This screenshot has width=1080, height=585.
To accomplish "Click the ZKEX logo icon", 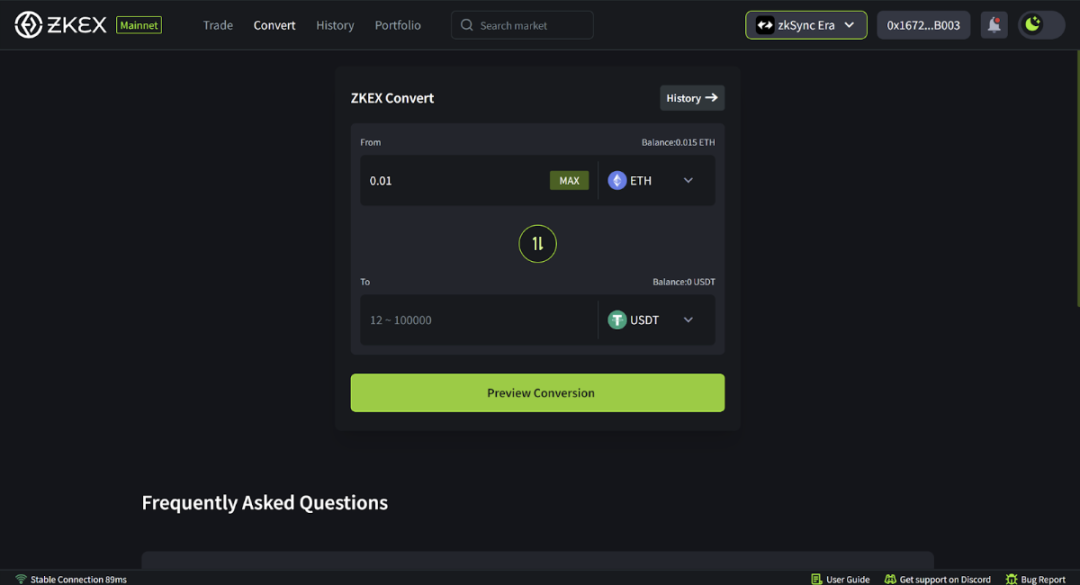I will [x=28, y=25].
